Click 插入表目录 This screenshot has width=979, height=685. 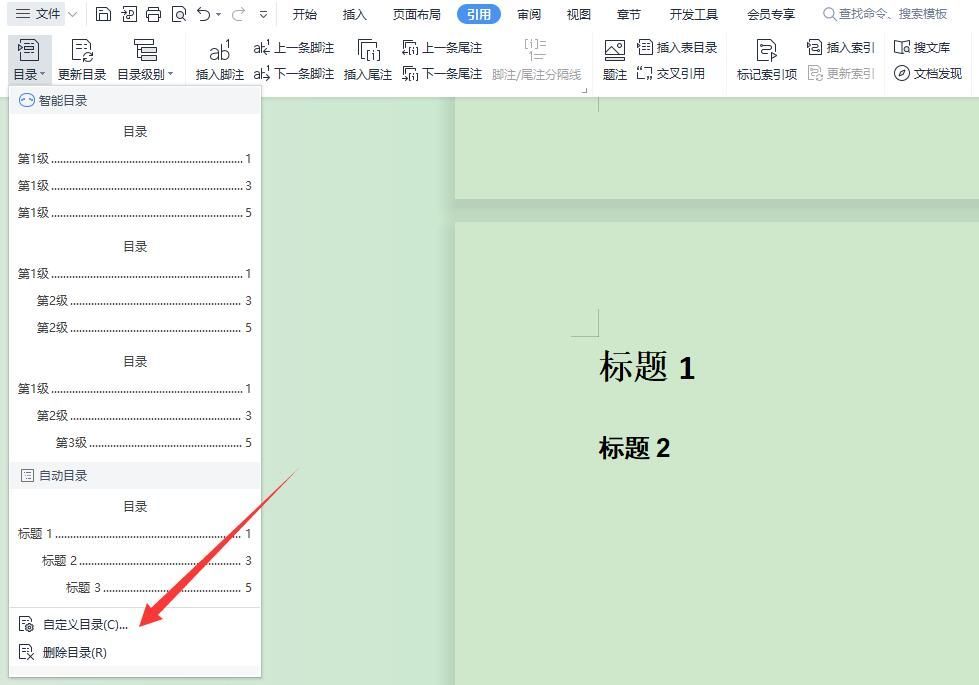[677, 47]
